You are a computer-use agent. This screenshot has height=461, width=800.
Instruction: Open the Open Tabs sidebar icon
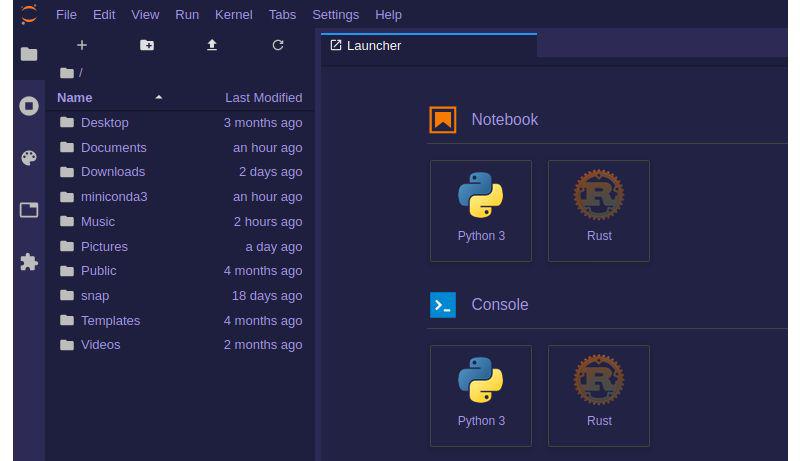(29, 210)
